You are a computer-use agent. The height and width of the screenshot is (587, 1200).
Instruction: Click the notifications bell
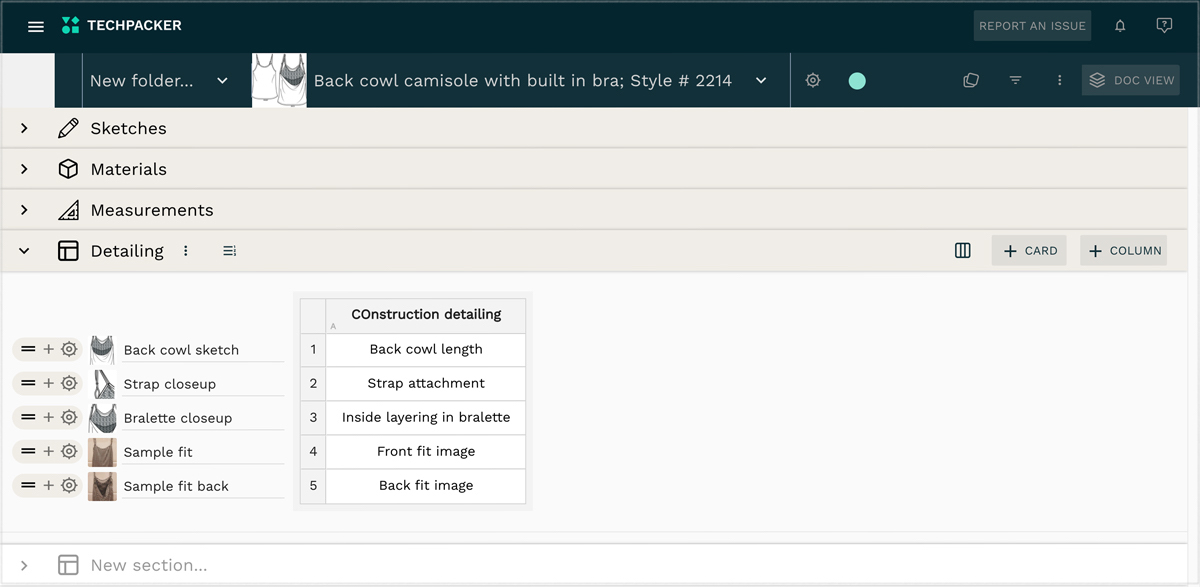coord(1120,26)
